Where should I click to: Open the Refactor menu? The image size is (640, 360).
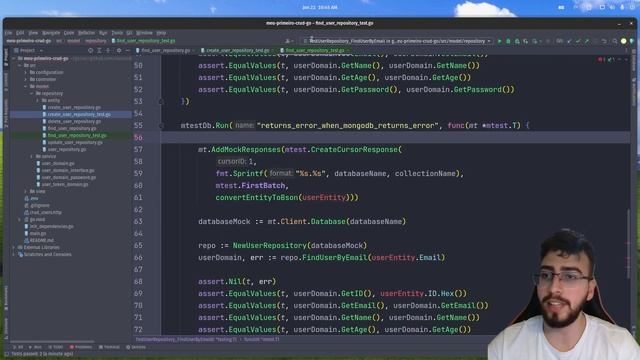[x=86, y=33]
